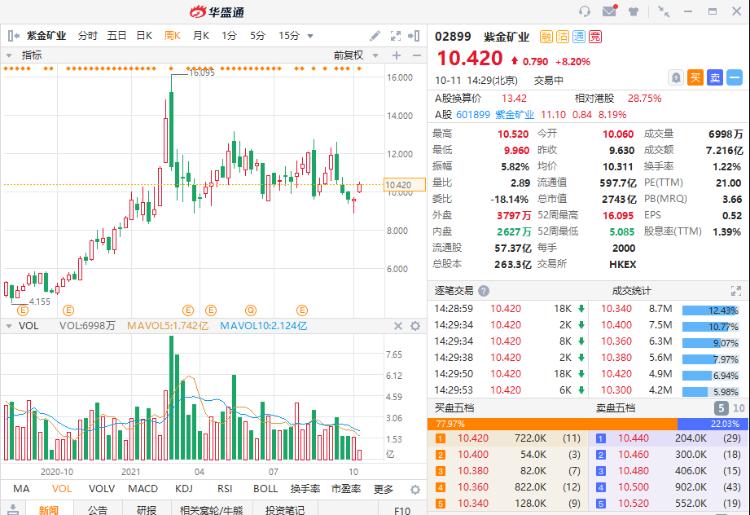The width and height of the screenshot is (750, 515).
Task: Switch to the 逐笔交易 tab
Action: click(x=454, y=291)
